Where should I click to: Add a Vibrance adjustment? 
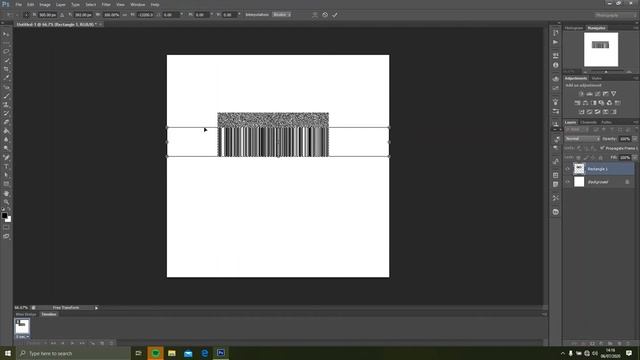(x=613, y=94)
